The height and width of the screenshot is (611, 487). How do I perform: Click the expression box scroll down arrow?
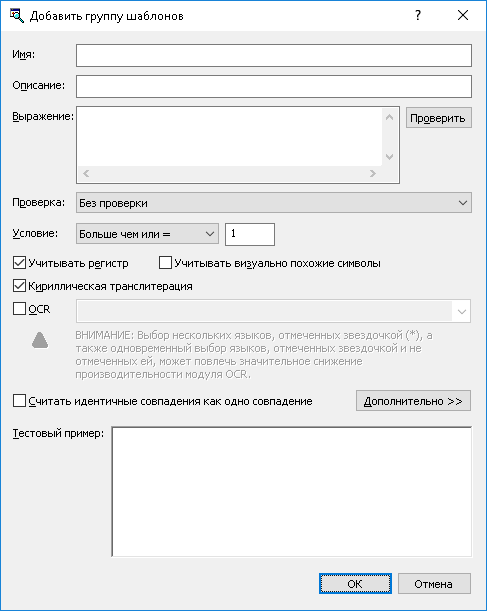coord(389,157)
